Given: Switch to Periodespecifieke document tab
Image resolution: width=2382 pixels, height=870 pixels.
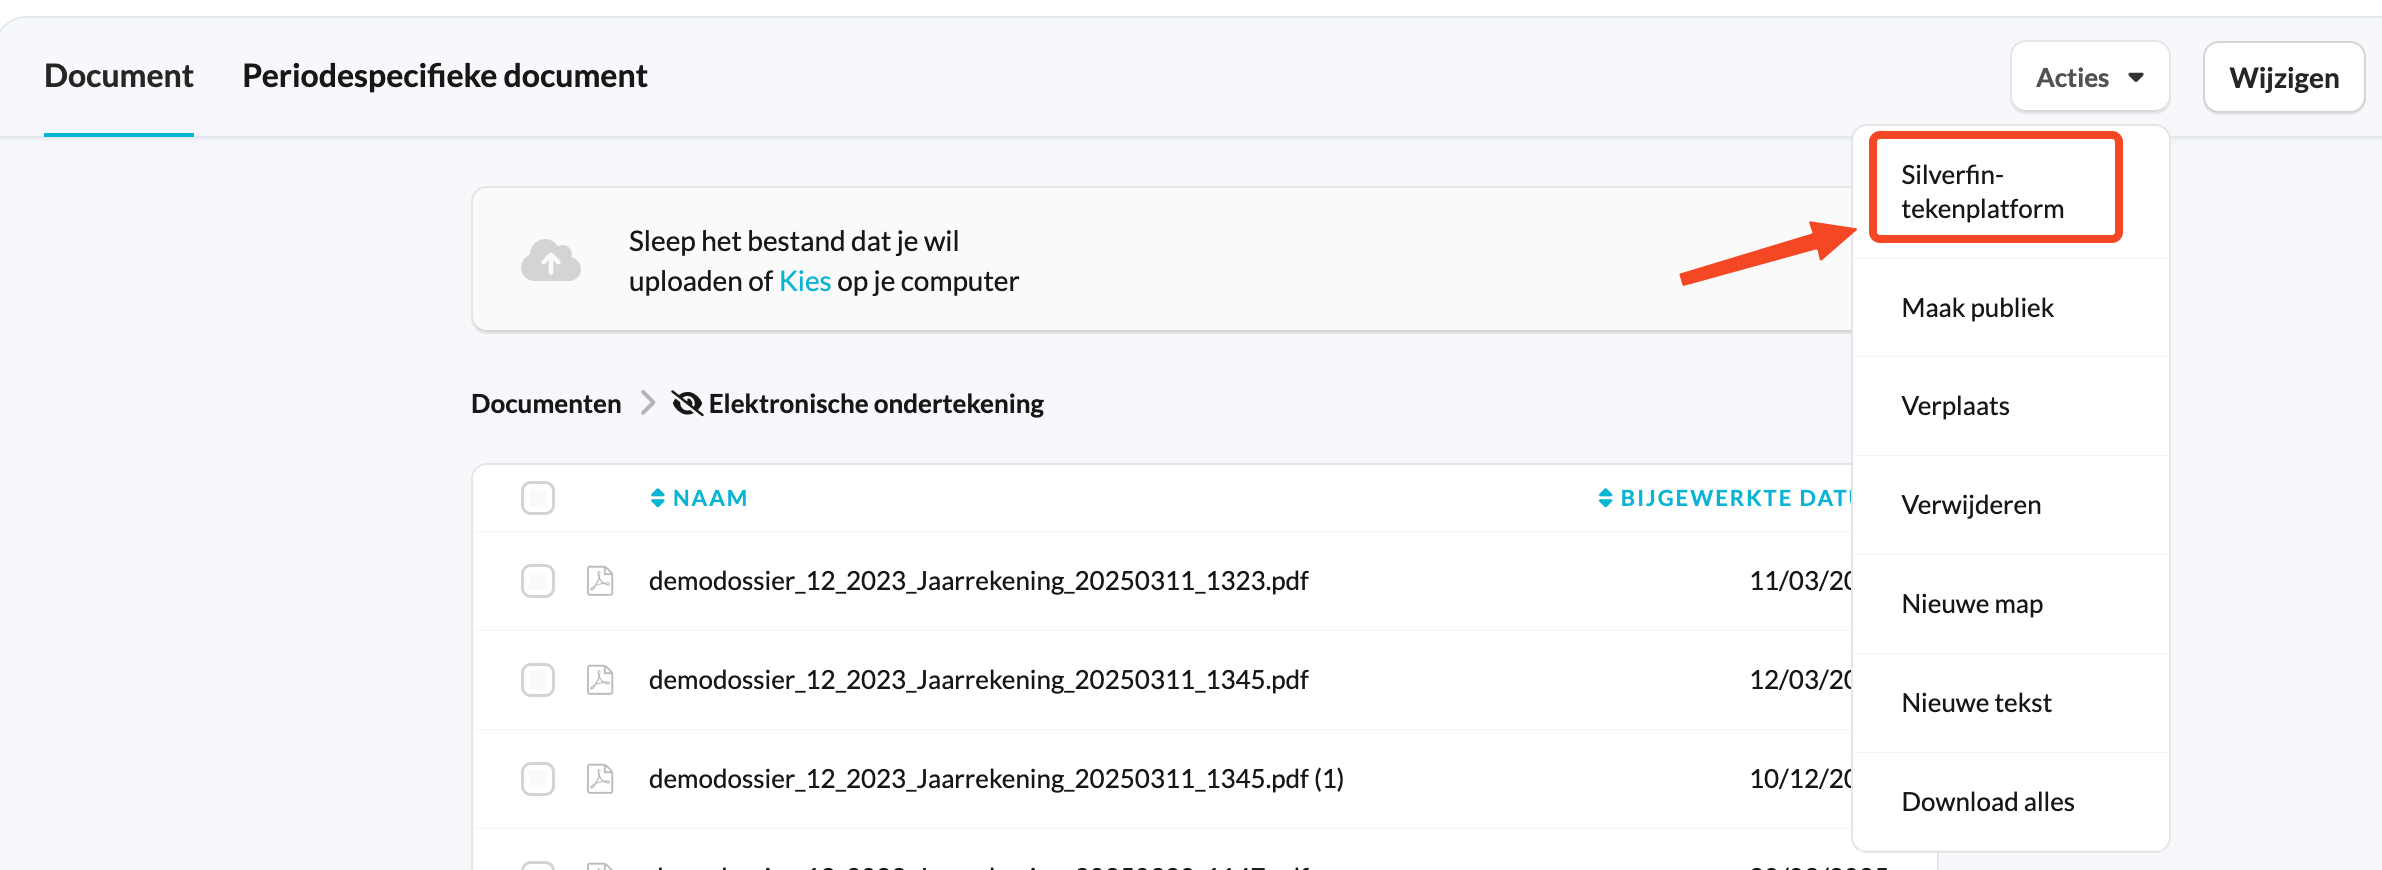Looking at the screenshot, I should (x=445, y=76).
